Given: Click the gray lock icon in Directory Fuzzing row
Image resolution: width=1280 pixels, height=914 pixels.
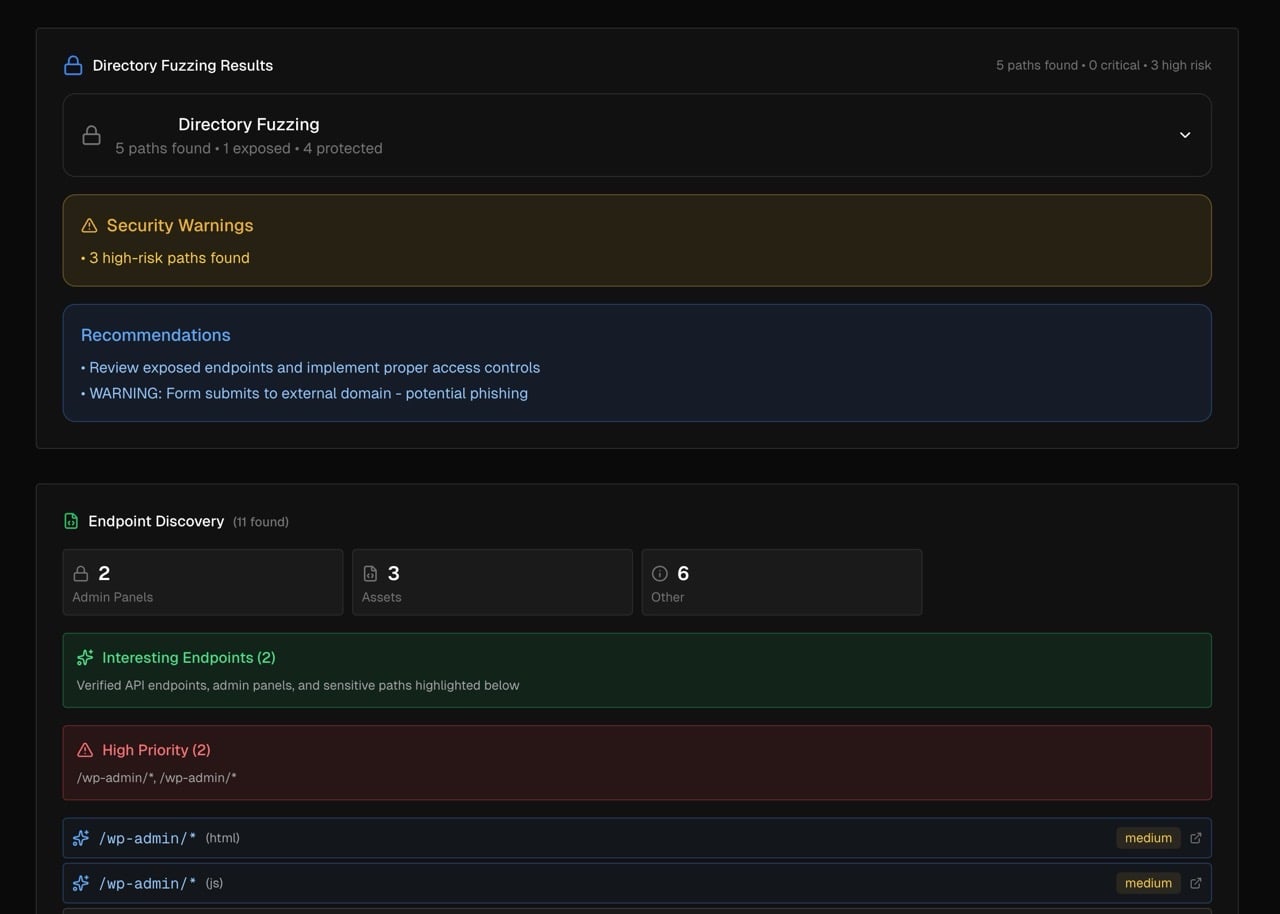Looking at the screenshot, I should point(91,136).
